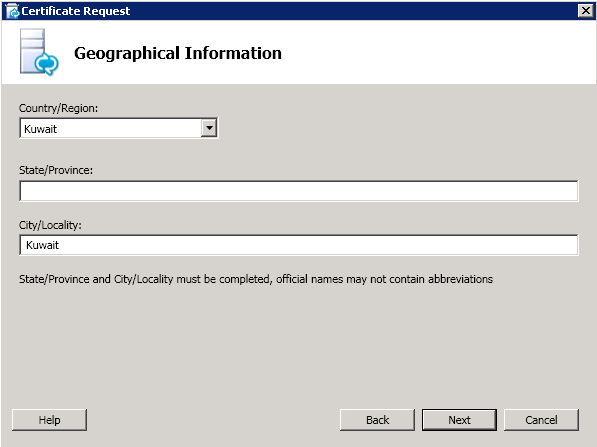Click the State/Province label
597x447 pixels.
coord(56,170)
